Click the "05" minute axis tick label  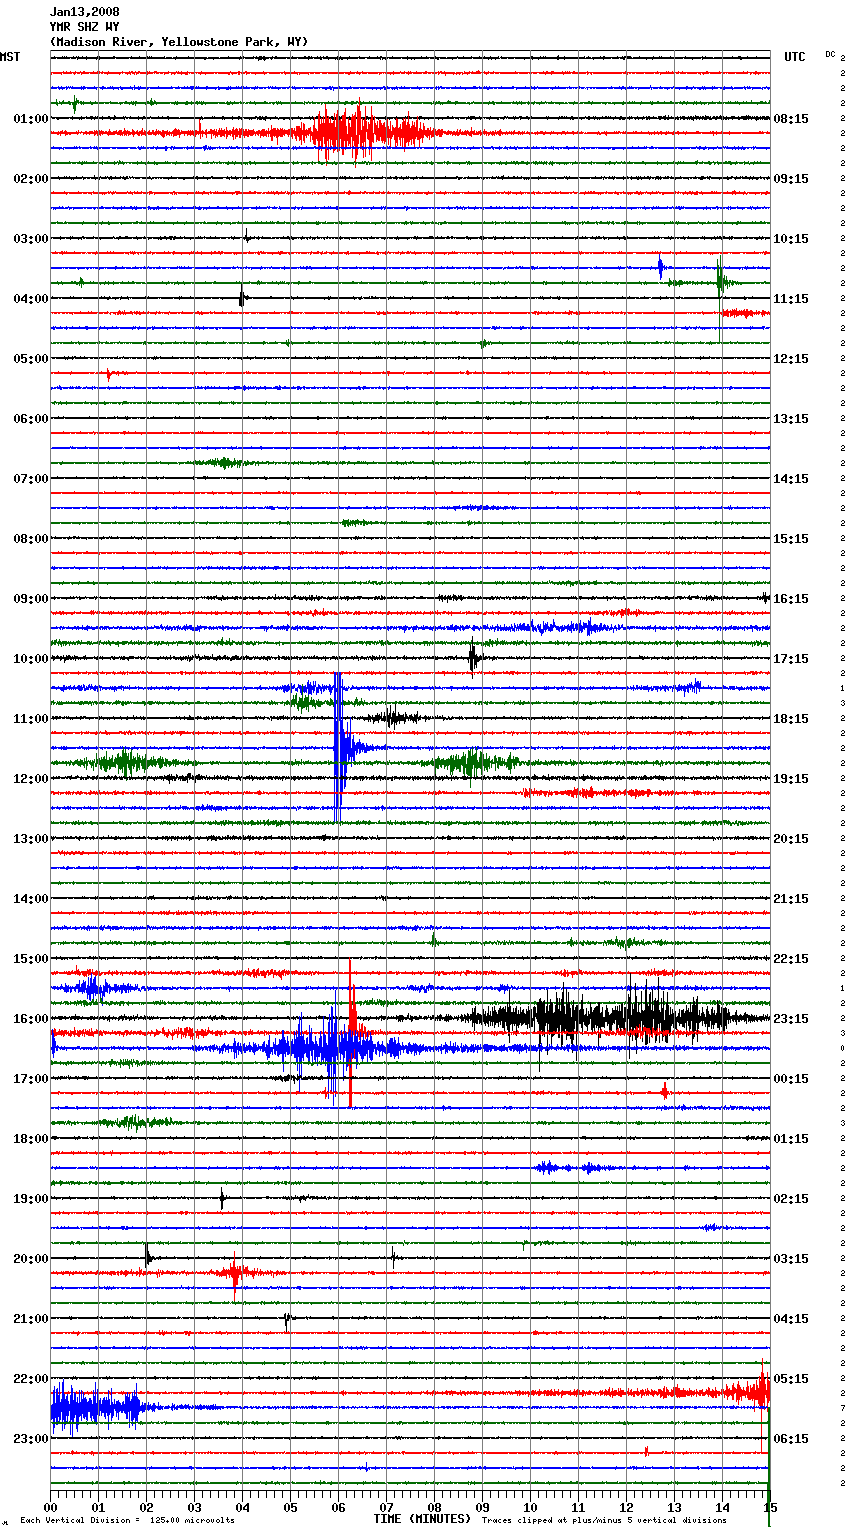pos(290,1507)
